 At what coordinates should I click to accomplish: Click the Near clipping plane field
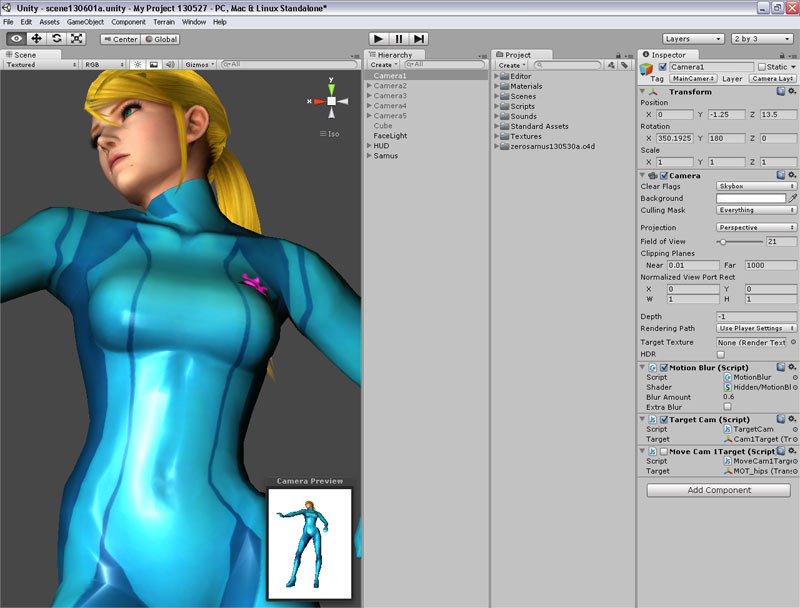point(692,265)
